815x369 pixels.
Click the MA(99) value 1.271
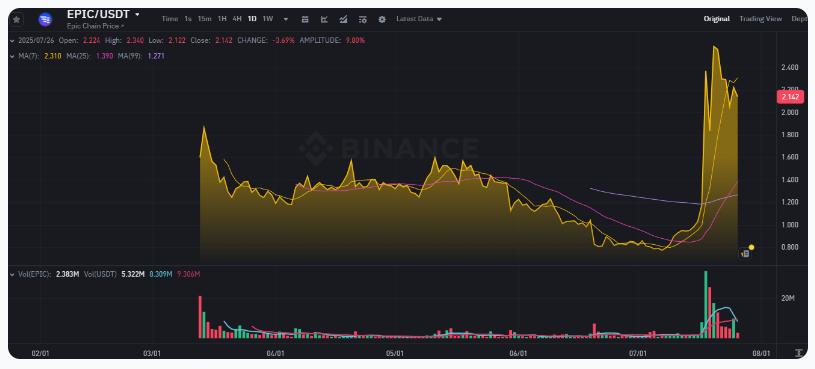coord(156,56)
